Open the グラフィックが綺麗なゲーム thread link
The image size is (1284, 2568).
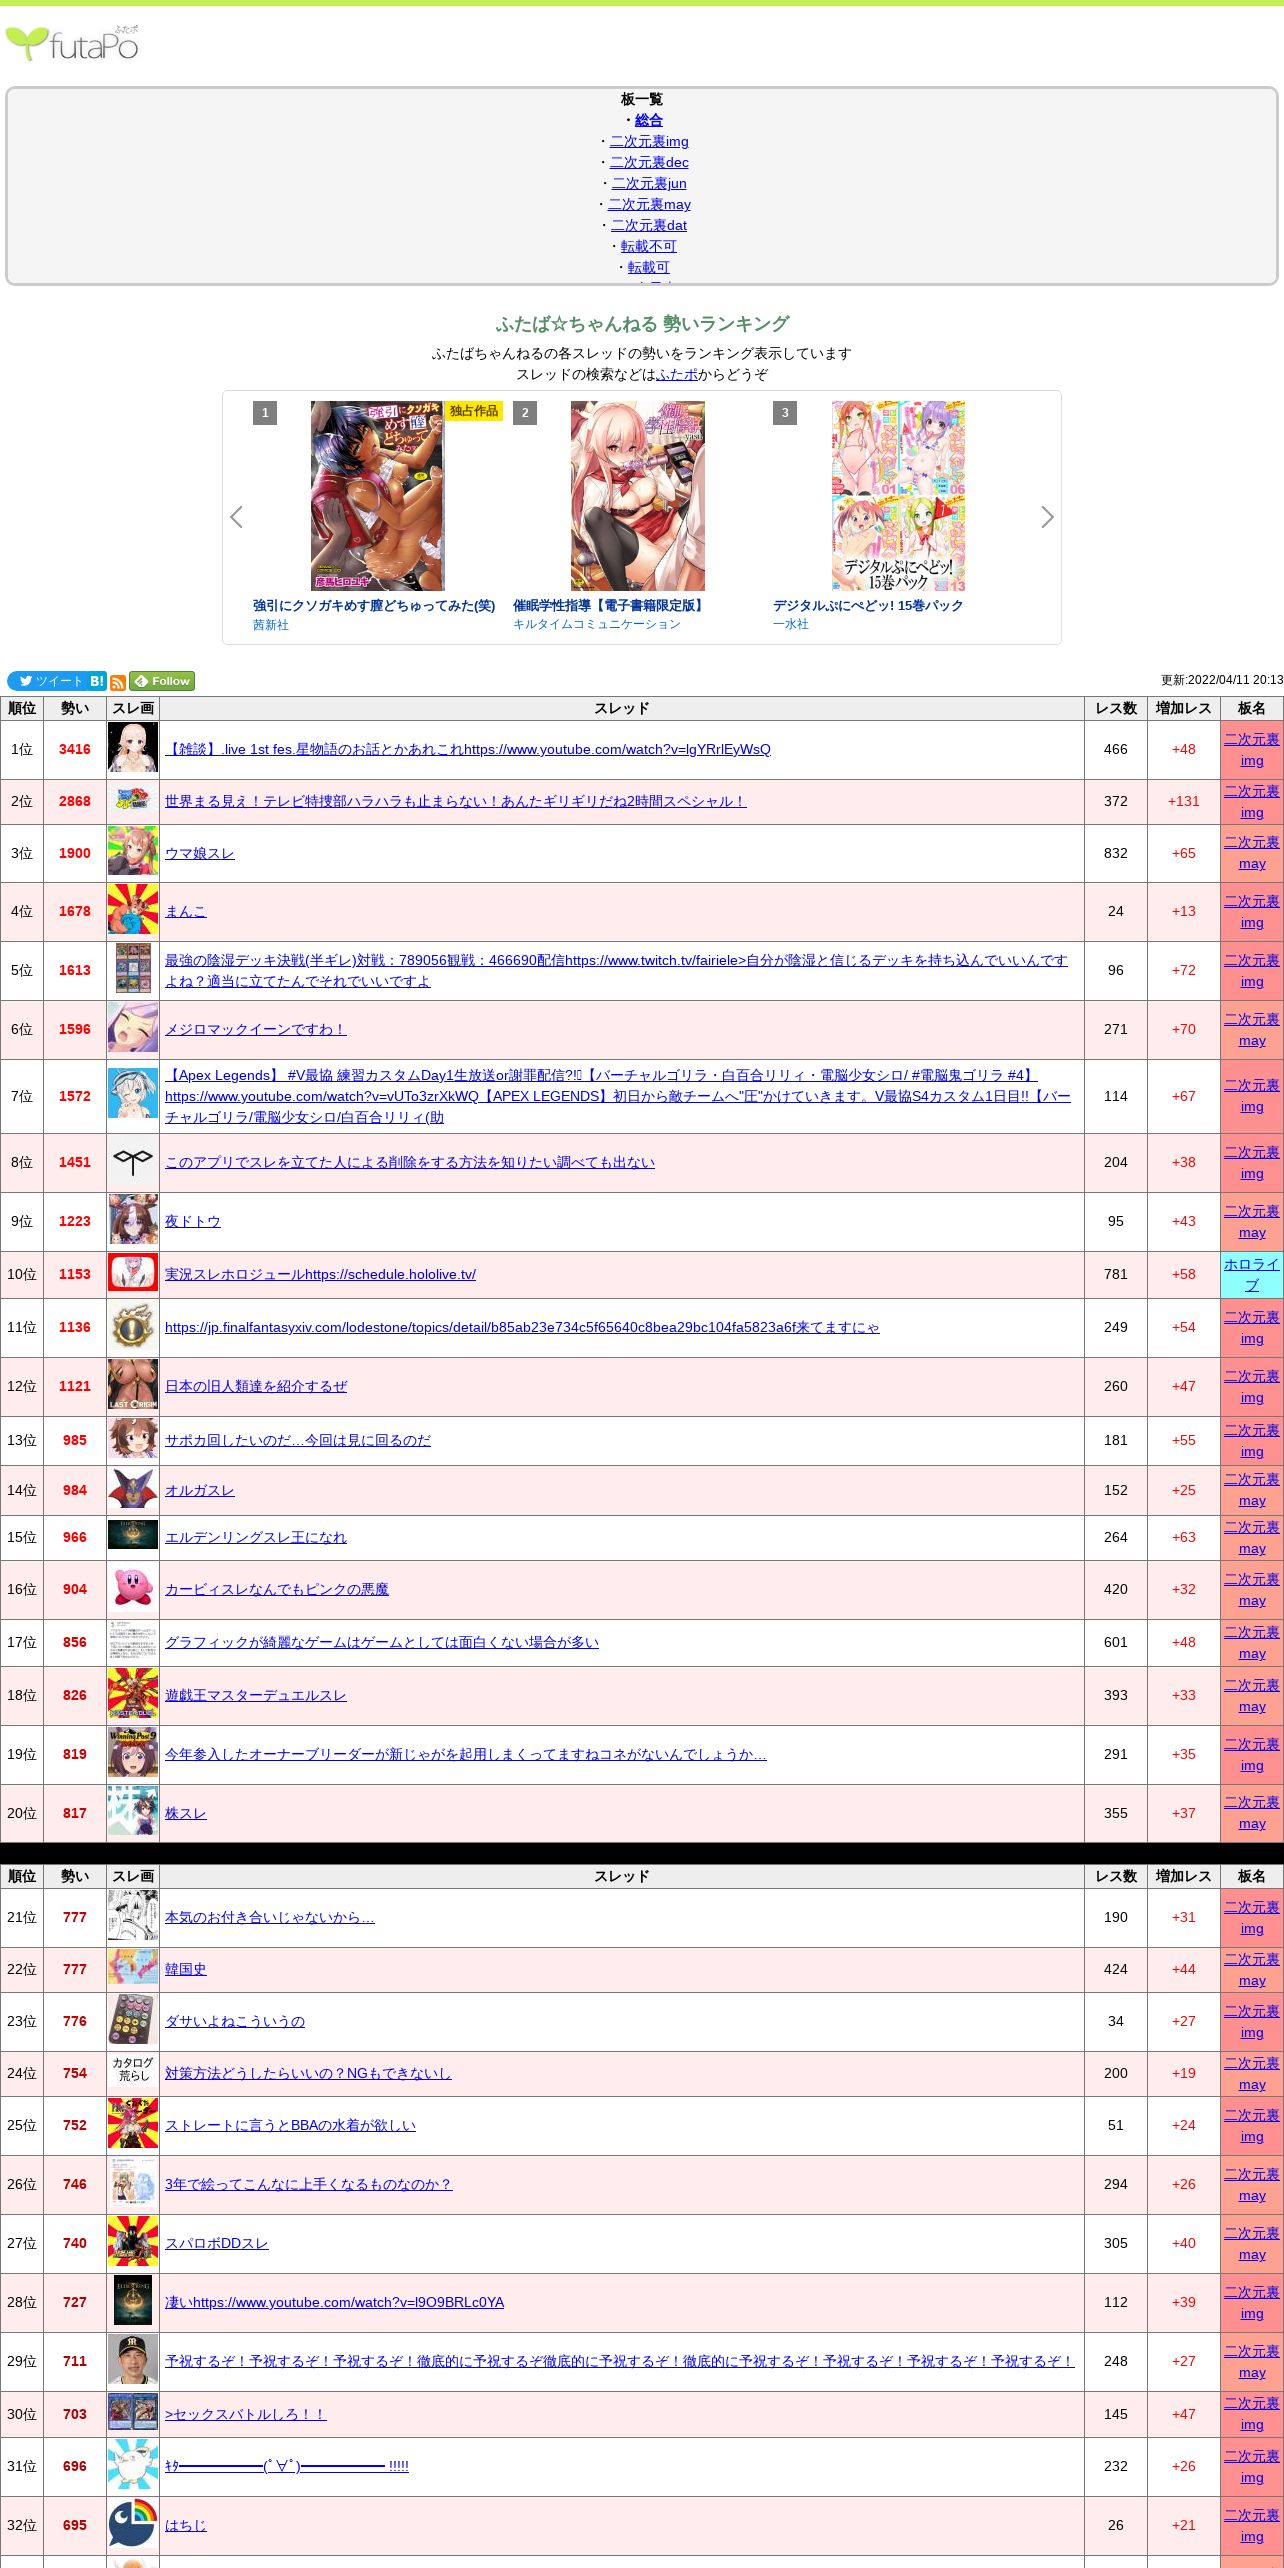pos(382,1642)
